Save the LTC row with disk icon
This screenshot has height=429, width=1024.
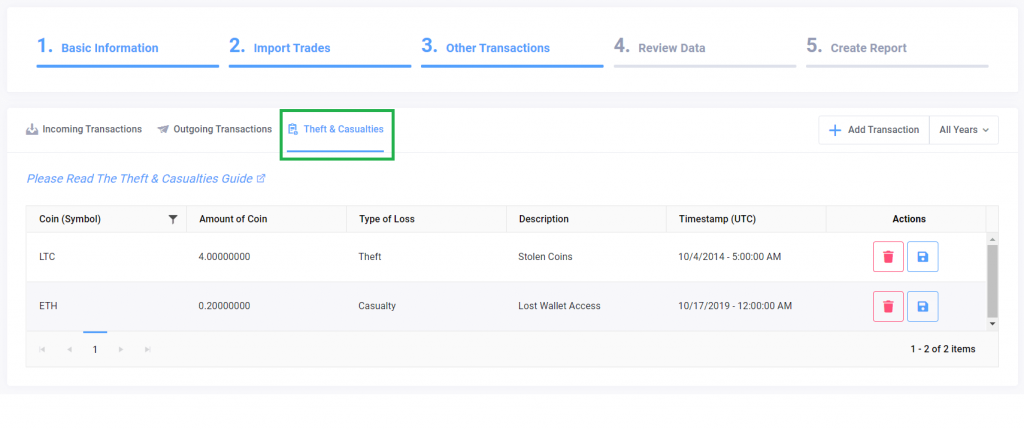(x=923, y=257)
